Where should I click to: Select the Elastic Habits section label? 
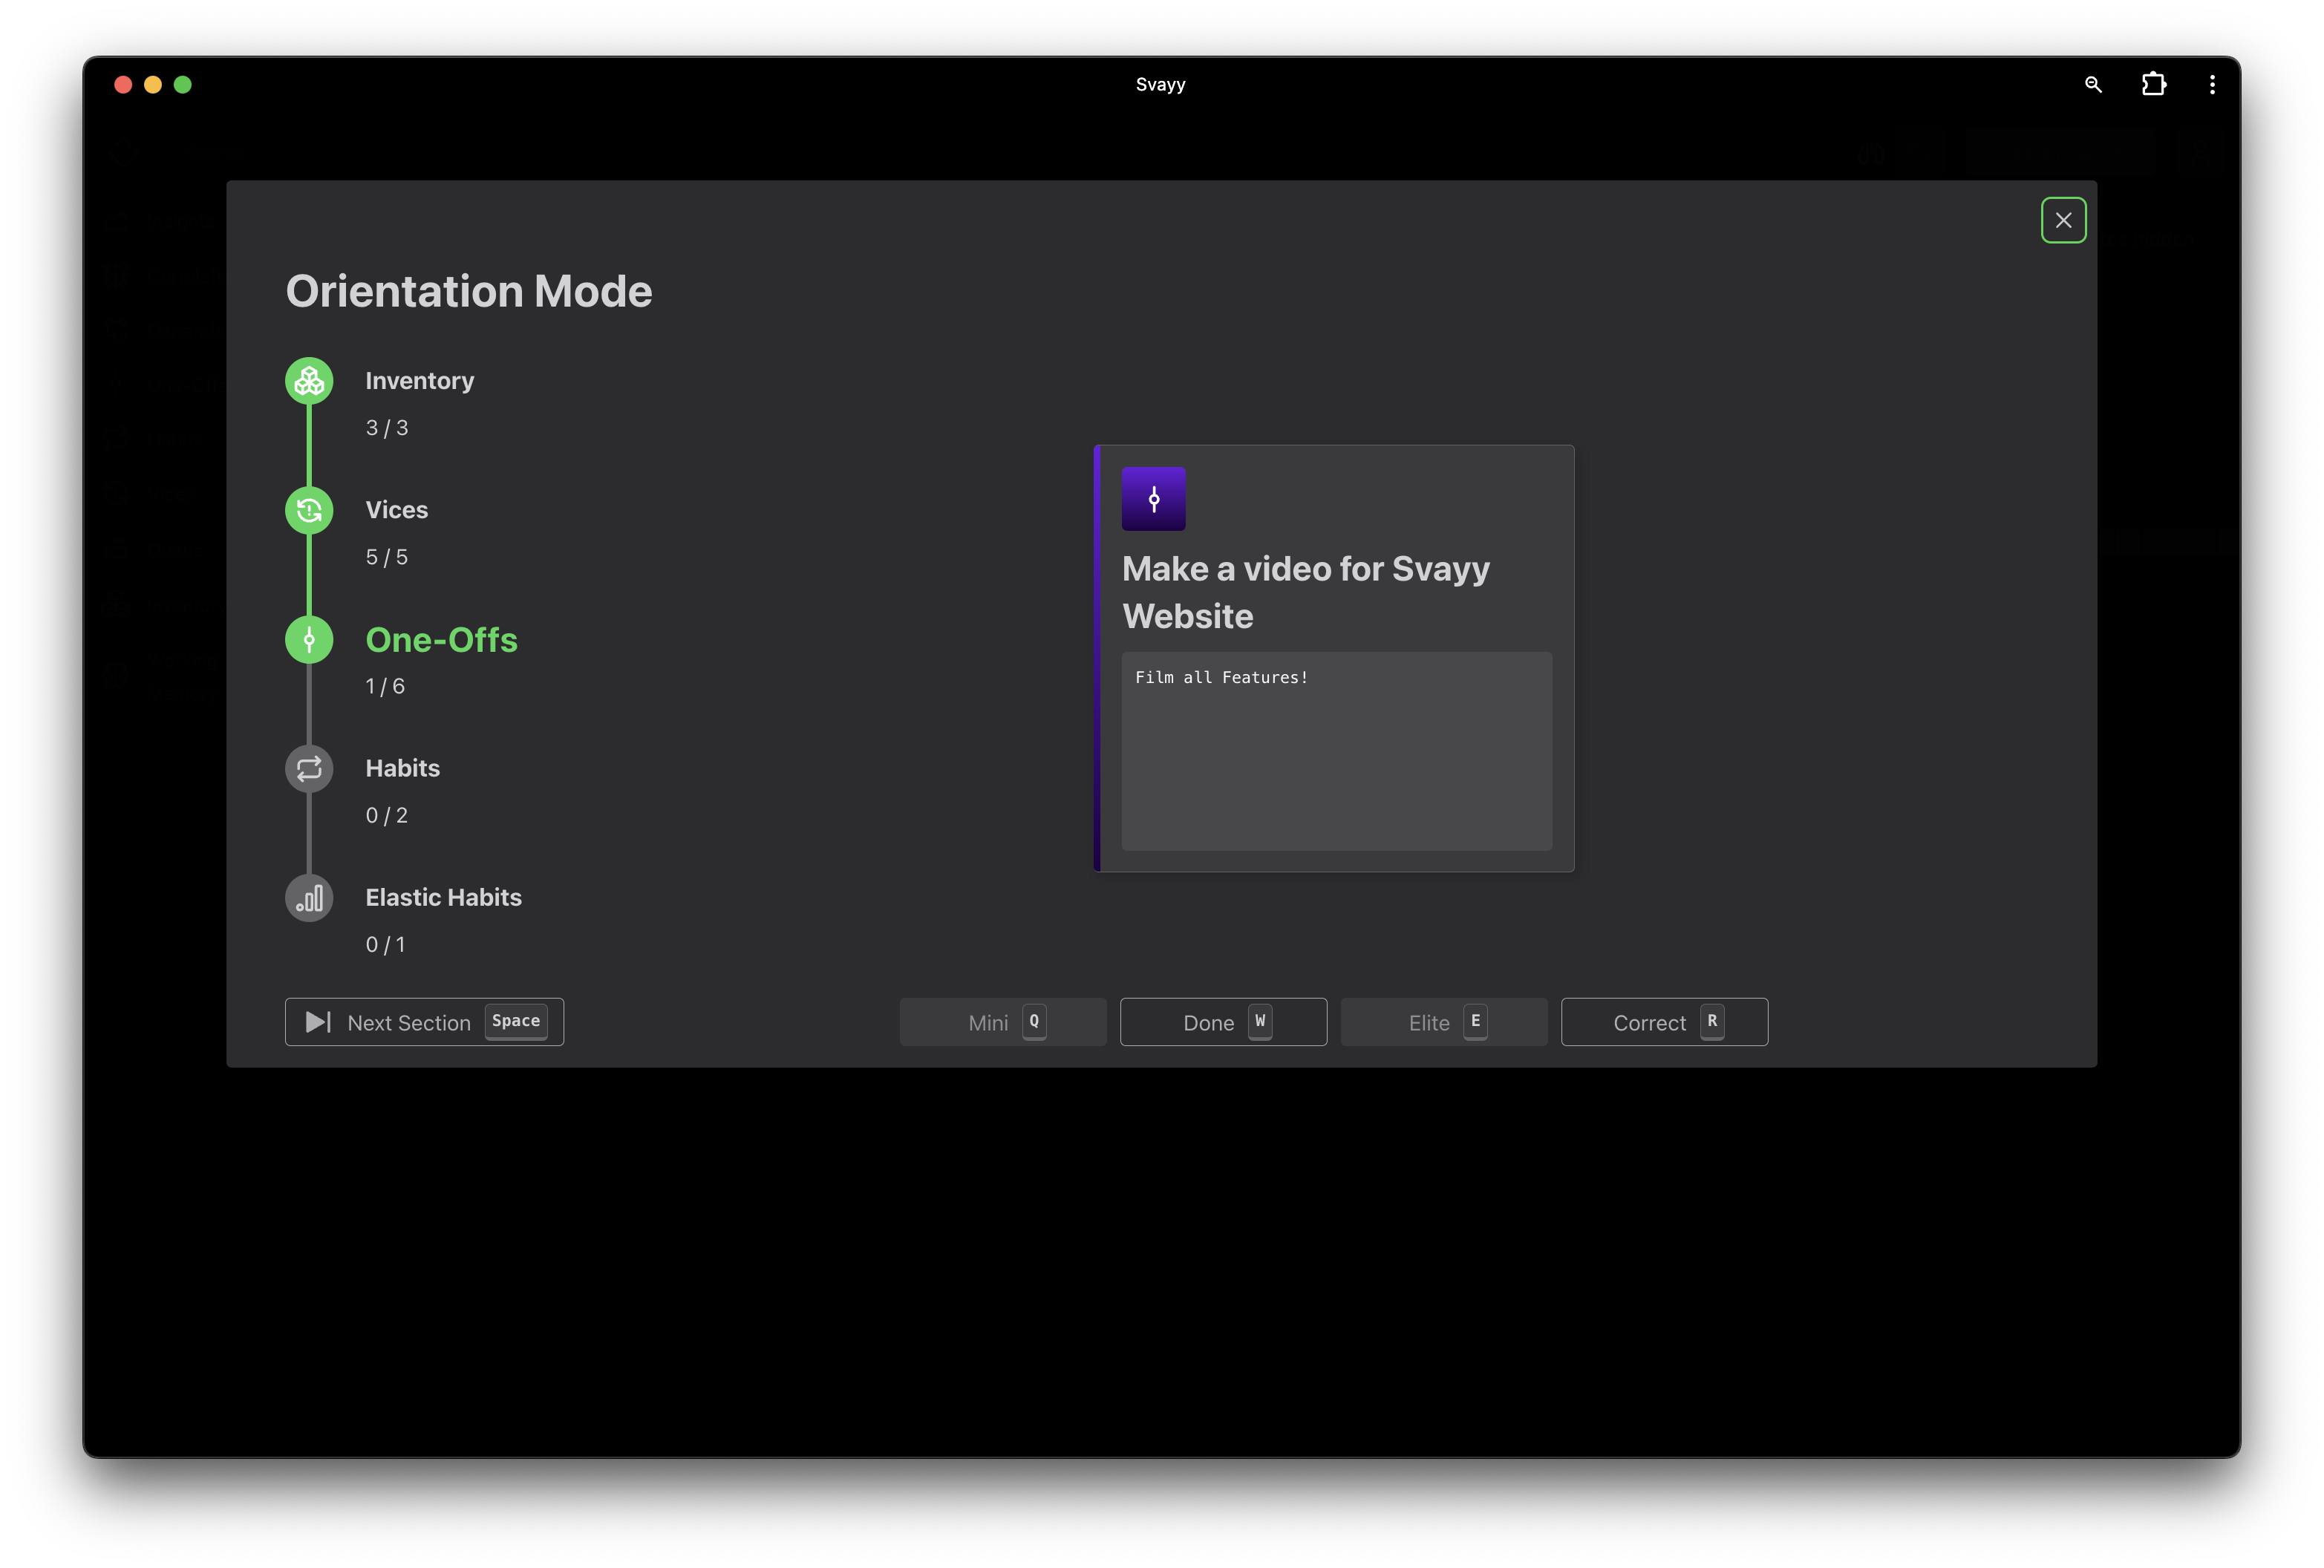coord(444,897)
